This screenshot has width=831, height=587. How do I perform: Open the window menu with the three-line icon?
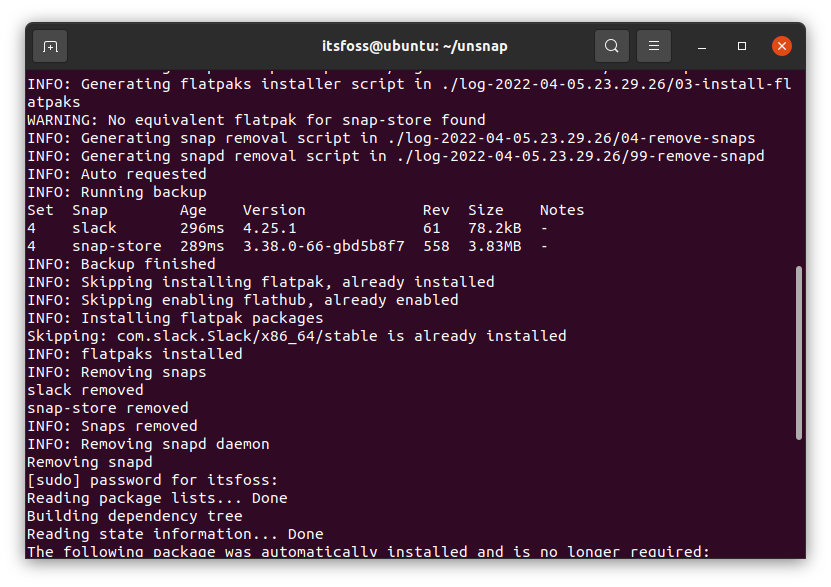653,46
